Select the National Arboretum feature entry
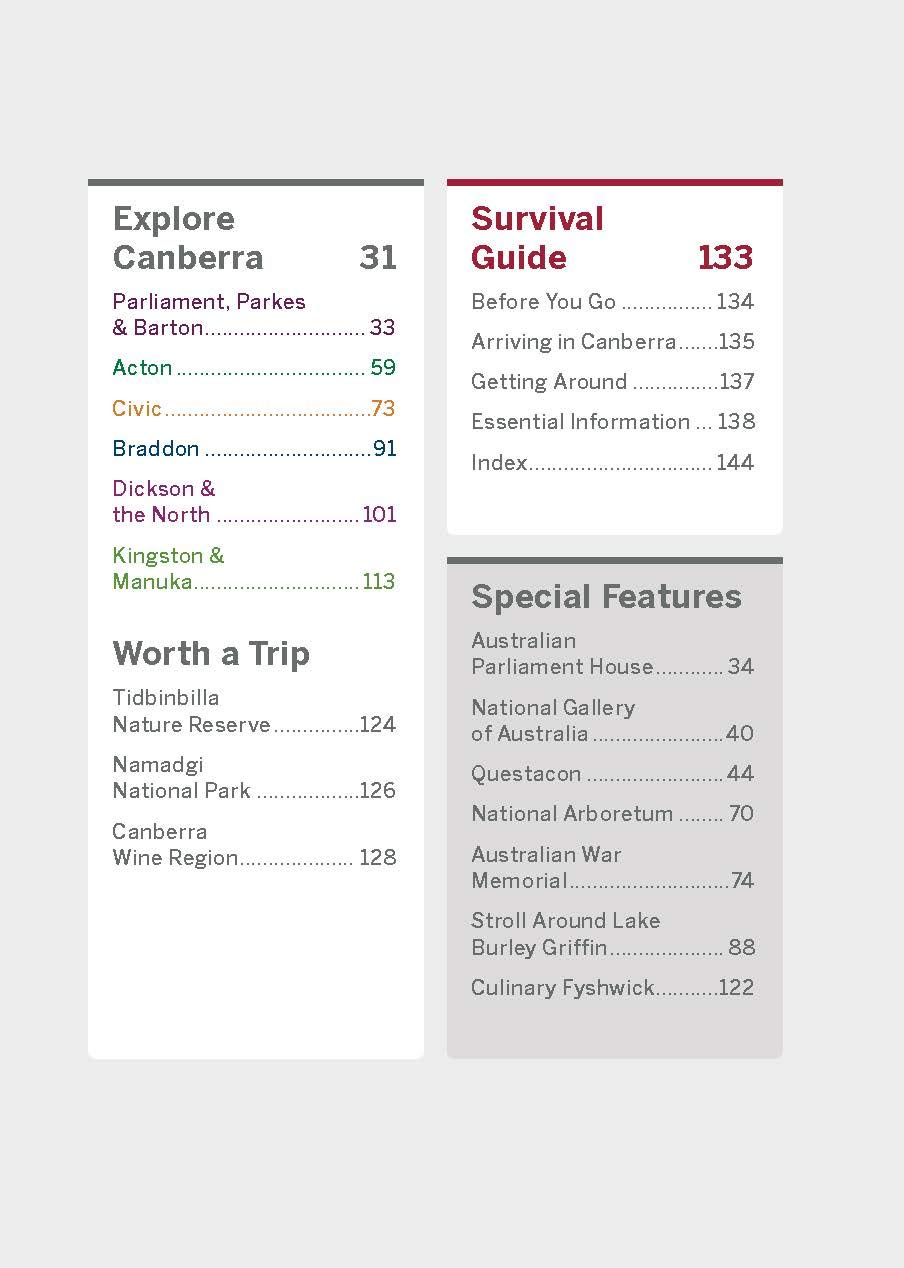The width and height of the screenshot is (904, 1268). tap(612, 814)
